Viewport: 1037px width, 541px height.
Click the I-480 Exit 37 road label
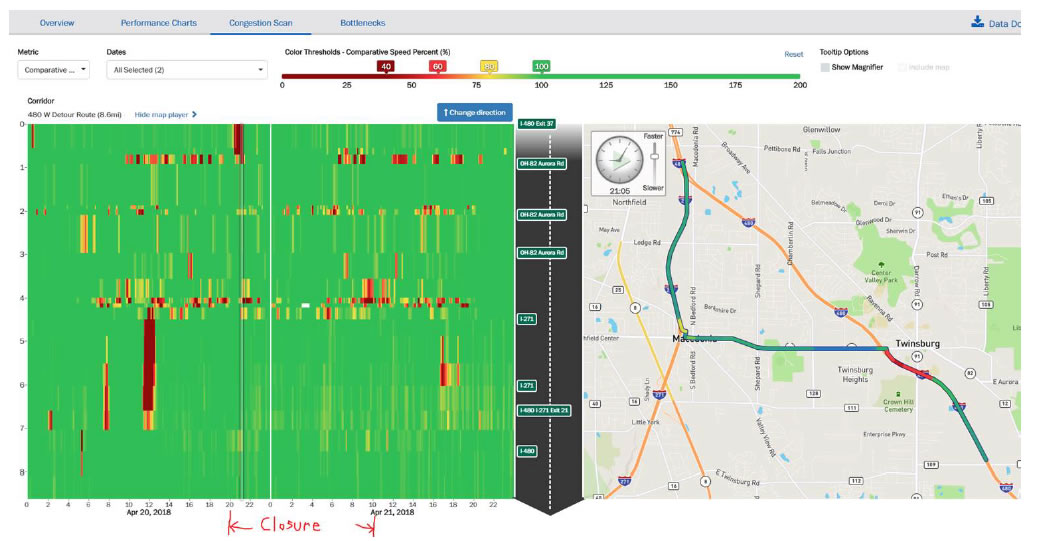[x=537, y=124]
